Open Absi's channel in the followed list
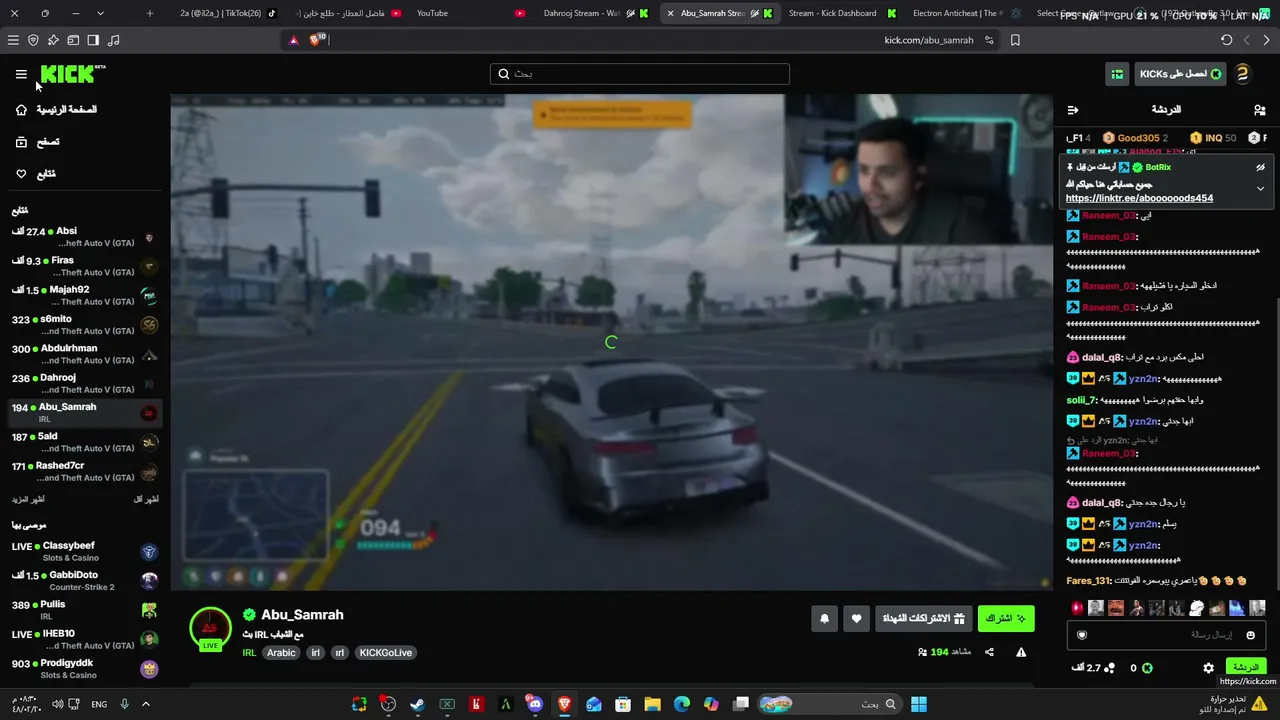This screenshot has width=1280, height=720. pyautogui.click(x=84, y=237)
